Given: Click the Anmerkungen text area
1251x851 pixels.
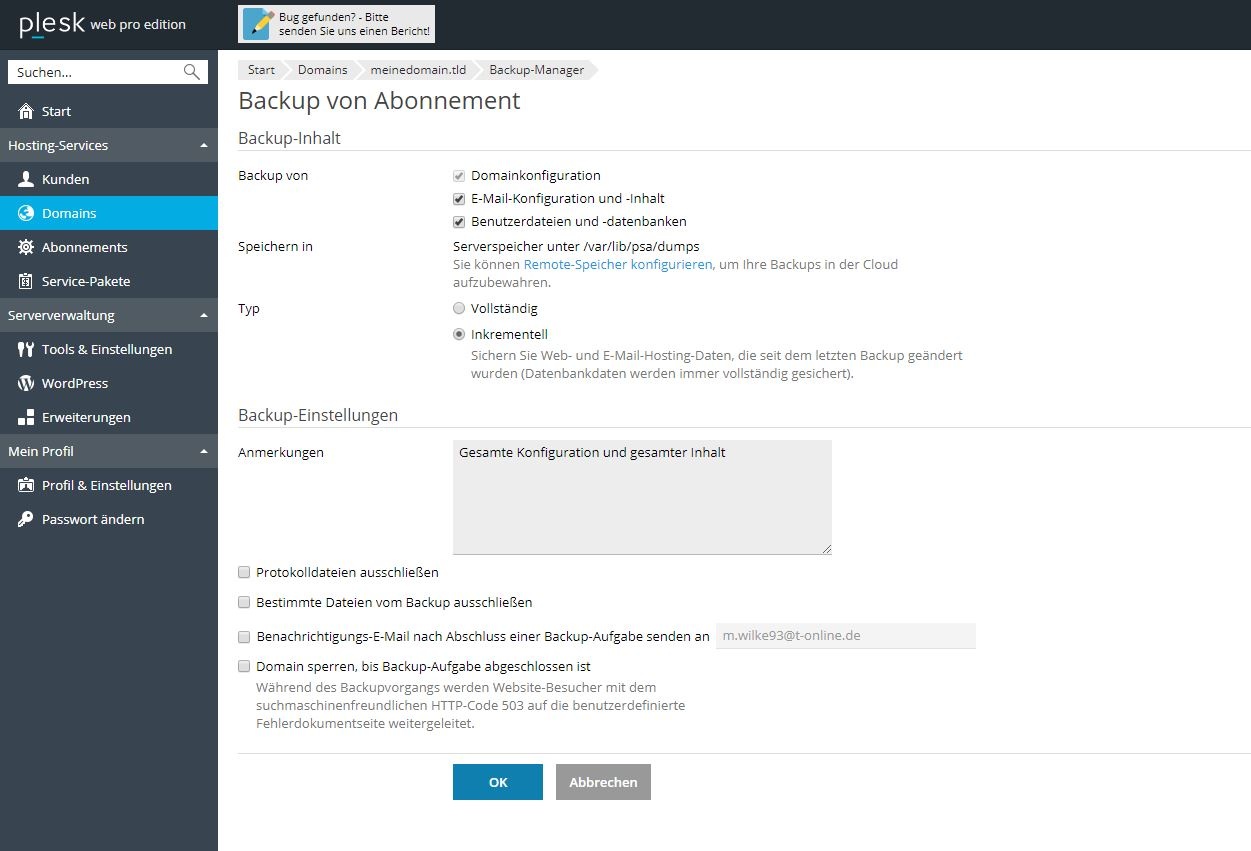Looking at the screenshot, I should click(642, 497).
